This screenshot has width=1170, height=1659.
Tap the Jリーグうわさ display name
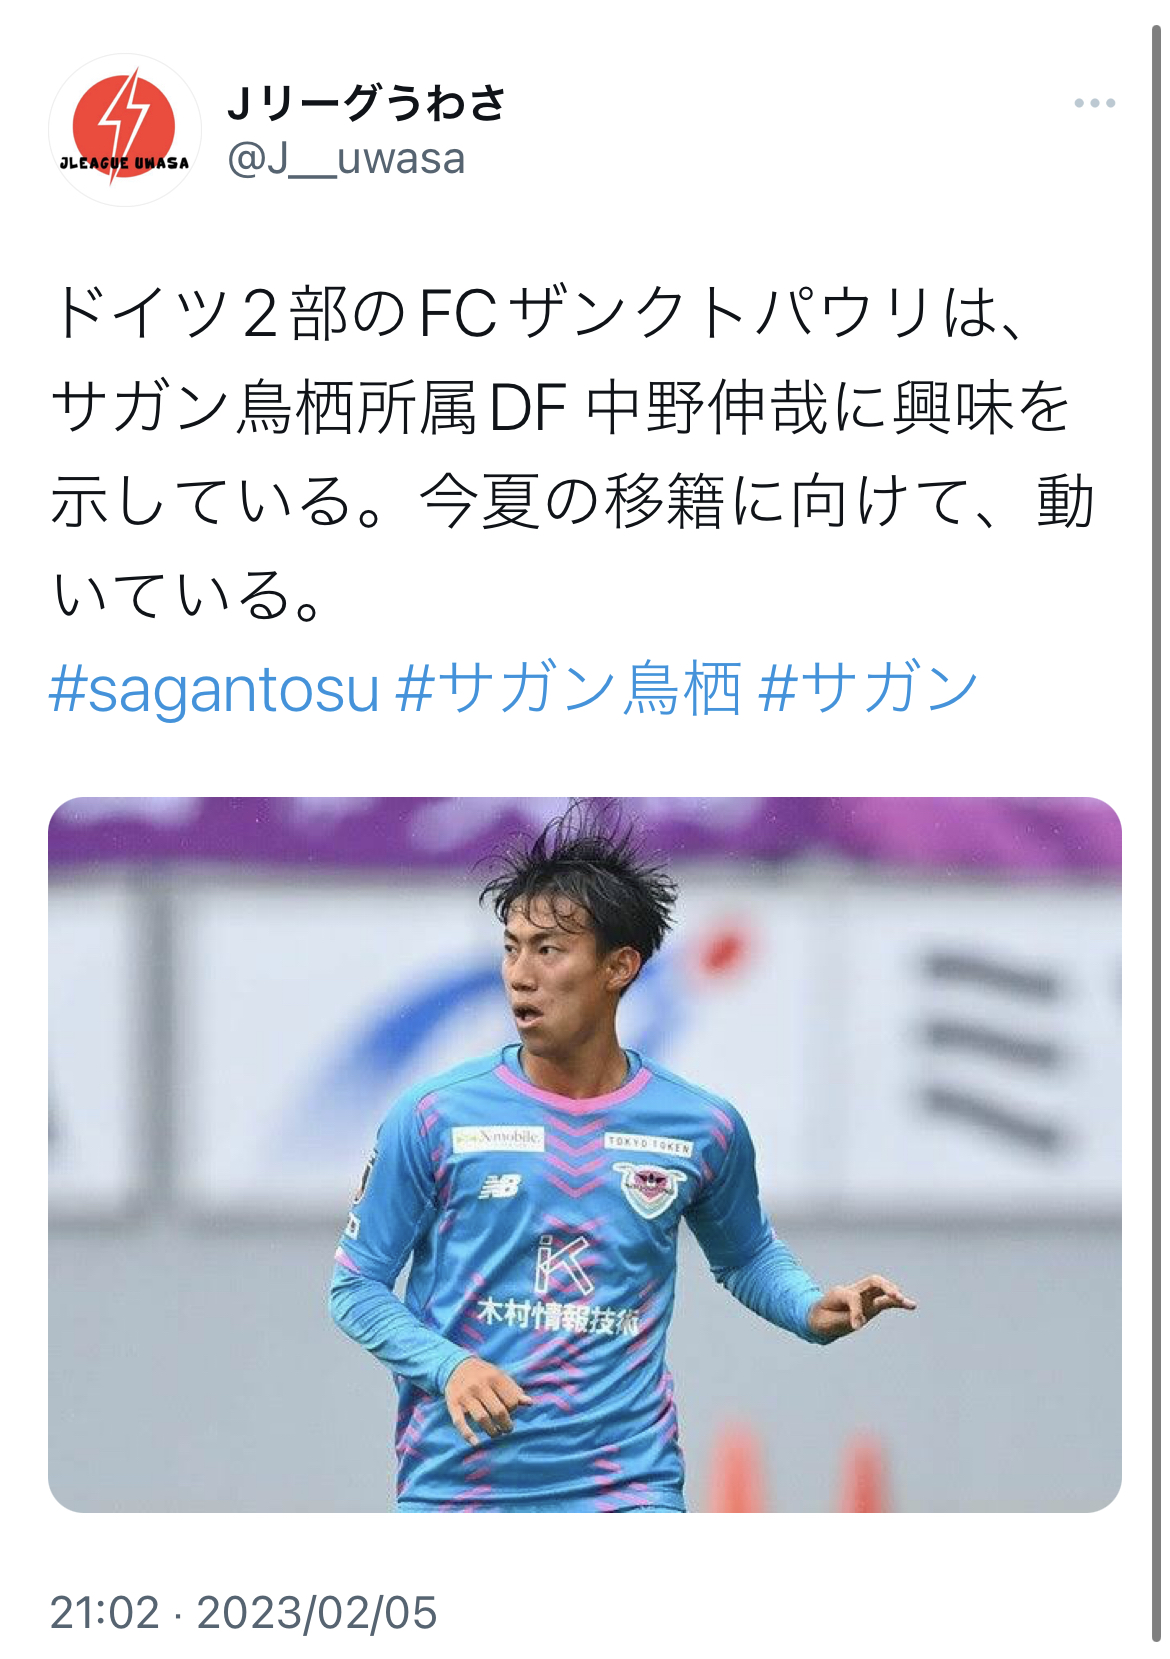[367, 103]
